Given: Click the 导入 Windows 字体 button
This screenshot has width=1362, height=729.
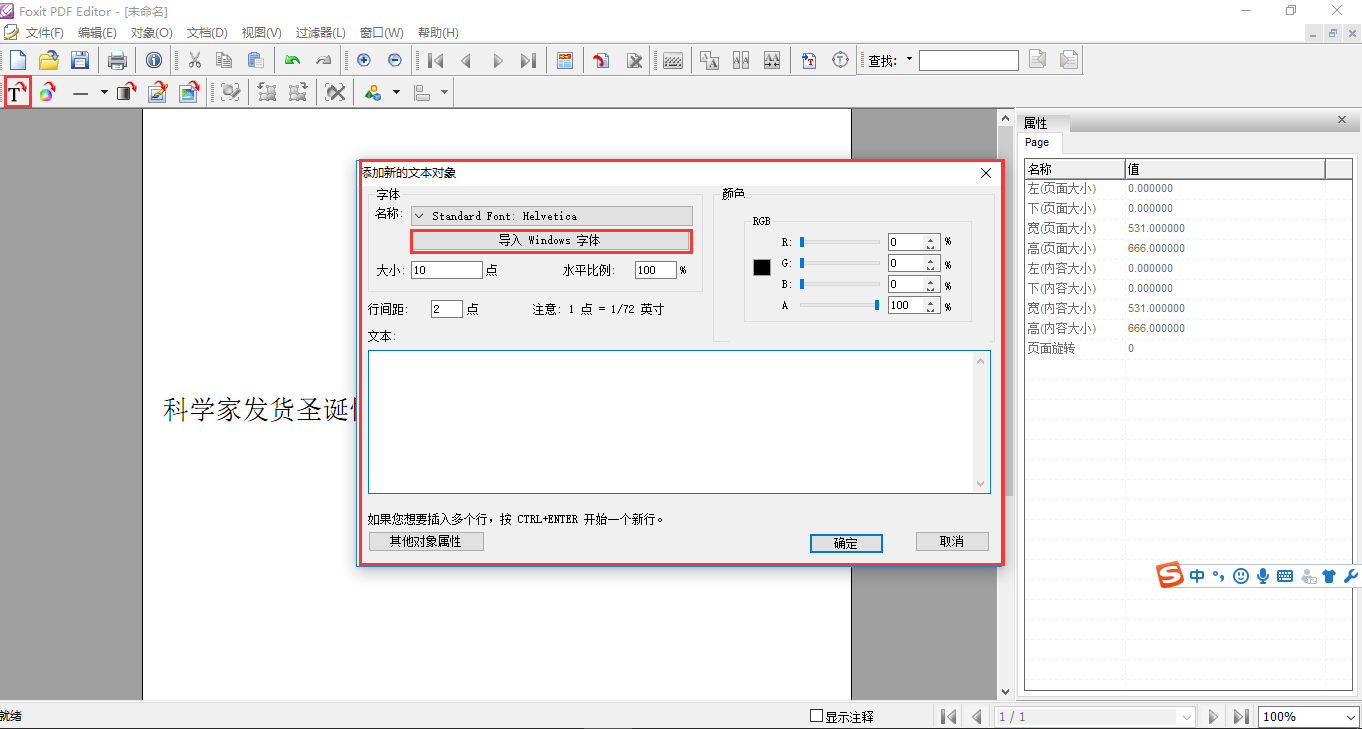Looking at the screenshot, I should [x=550, y=240].
